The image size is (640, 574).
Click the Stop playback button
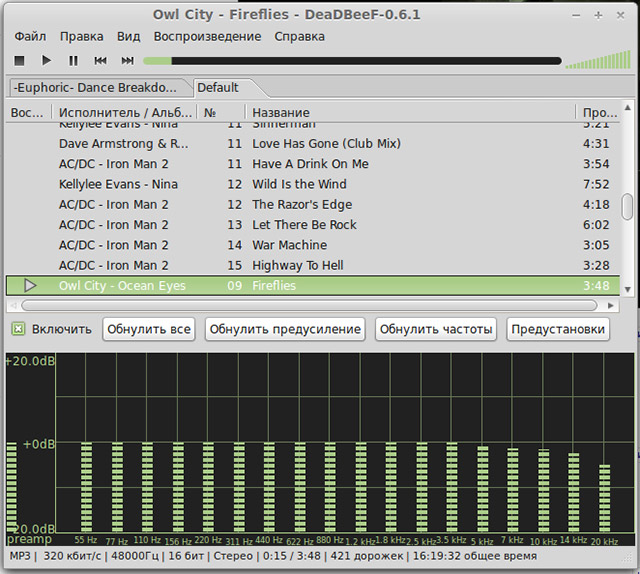click(x=19, y=61)
